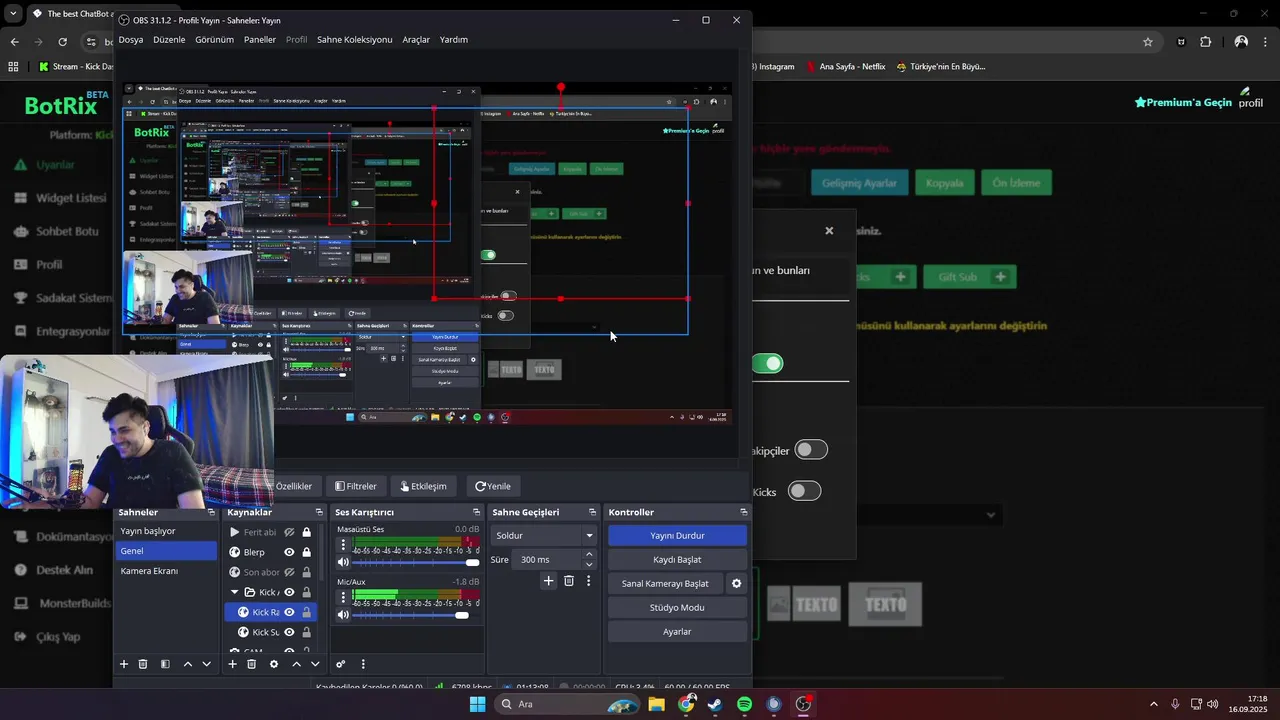Open virtual camera settings gear
The image size is (1280, 720).
pyautogui.click(x=737, y=584)
